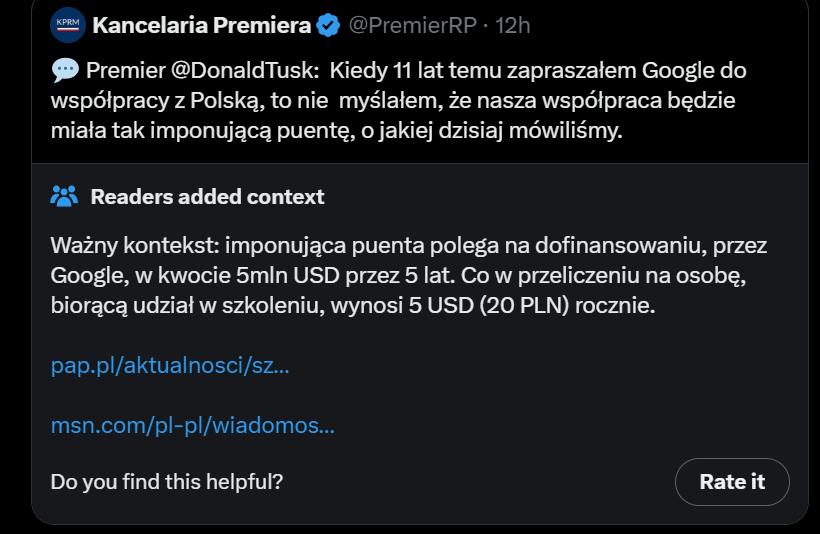Open the pap.pl source link
Screen dimensions: 820x534
(170, 366)
